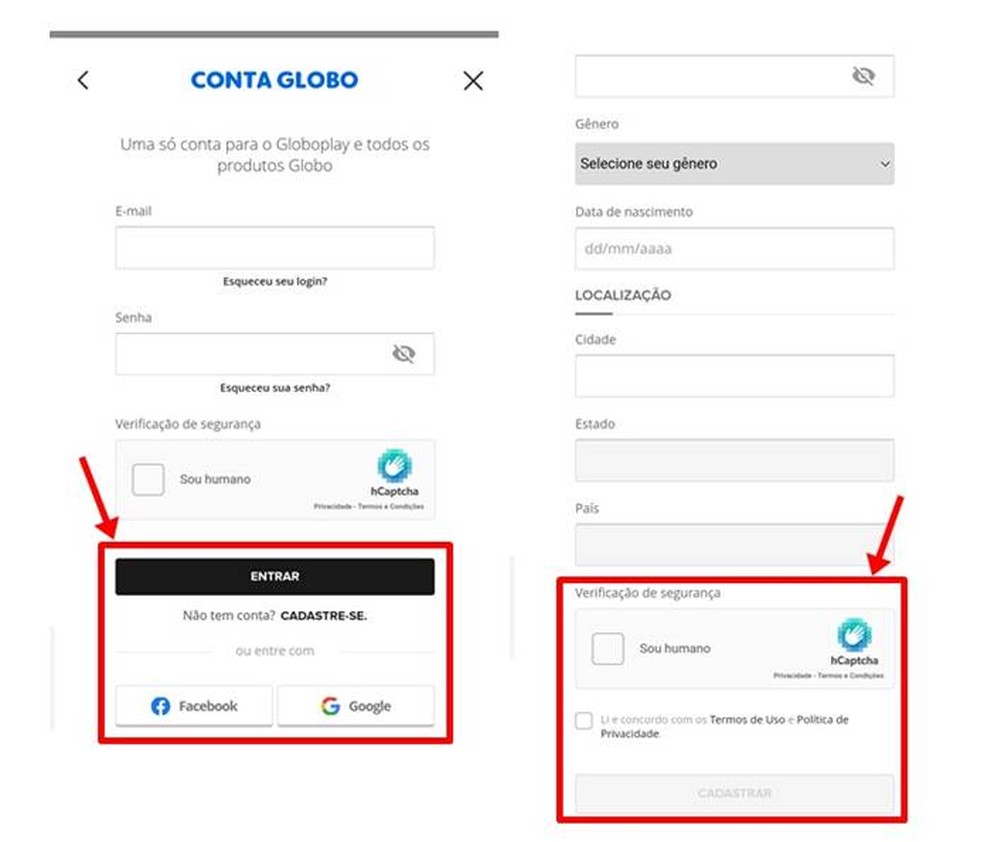Screen dimensions: 984x842
Task: Close the Conta Globo dialog
Action: coord(473,80)
